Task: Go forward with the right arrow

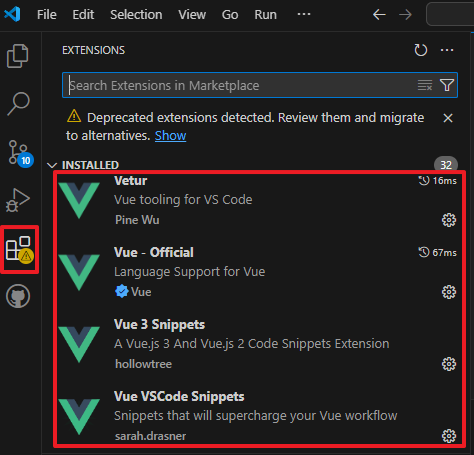Action: 405,14
